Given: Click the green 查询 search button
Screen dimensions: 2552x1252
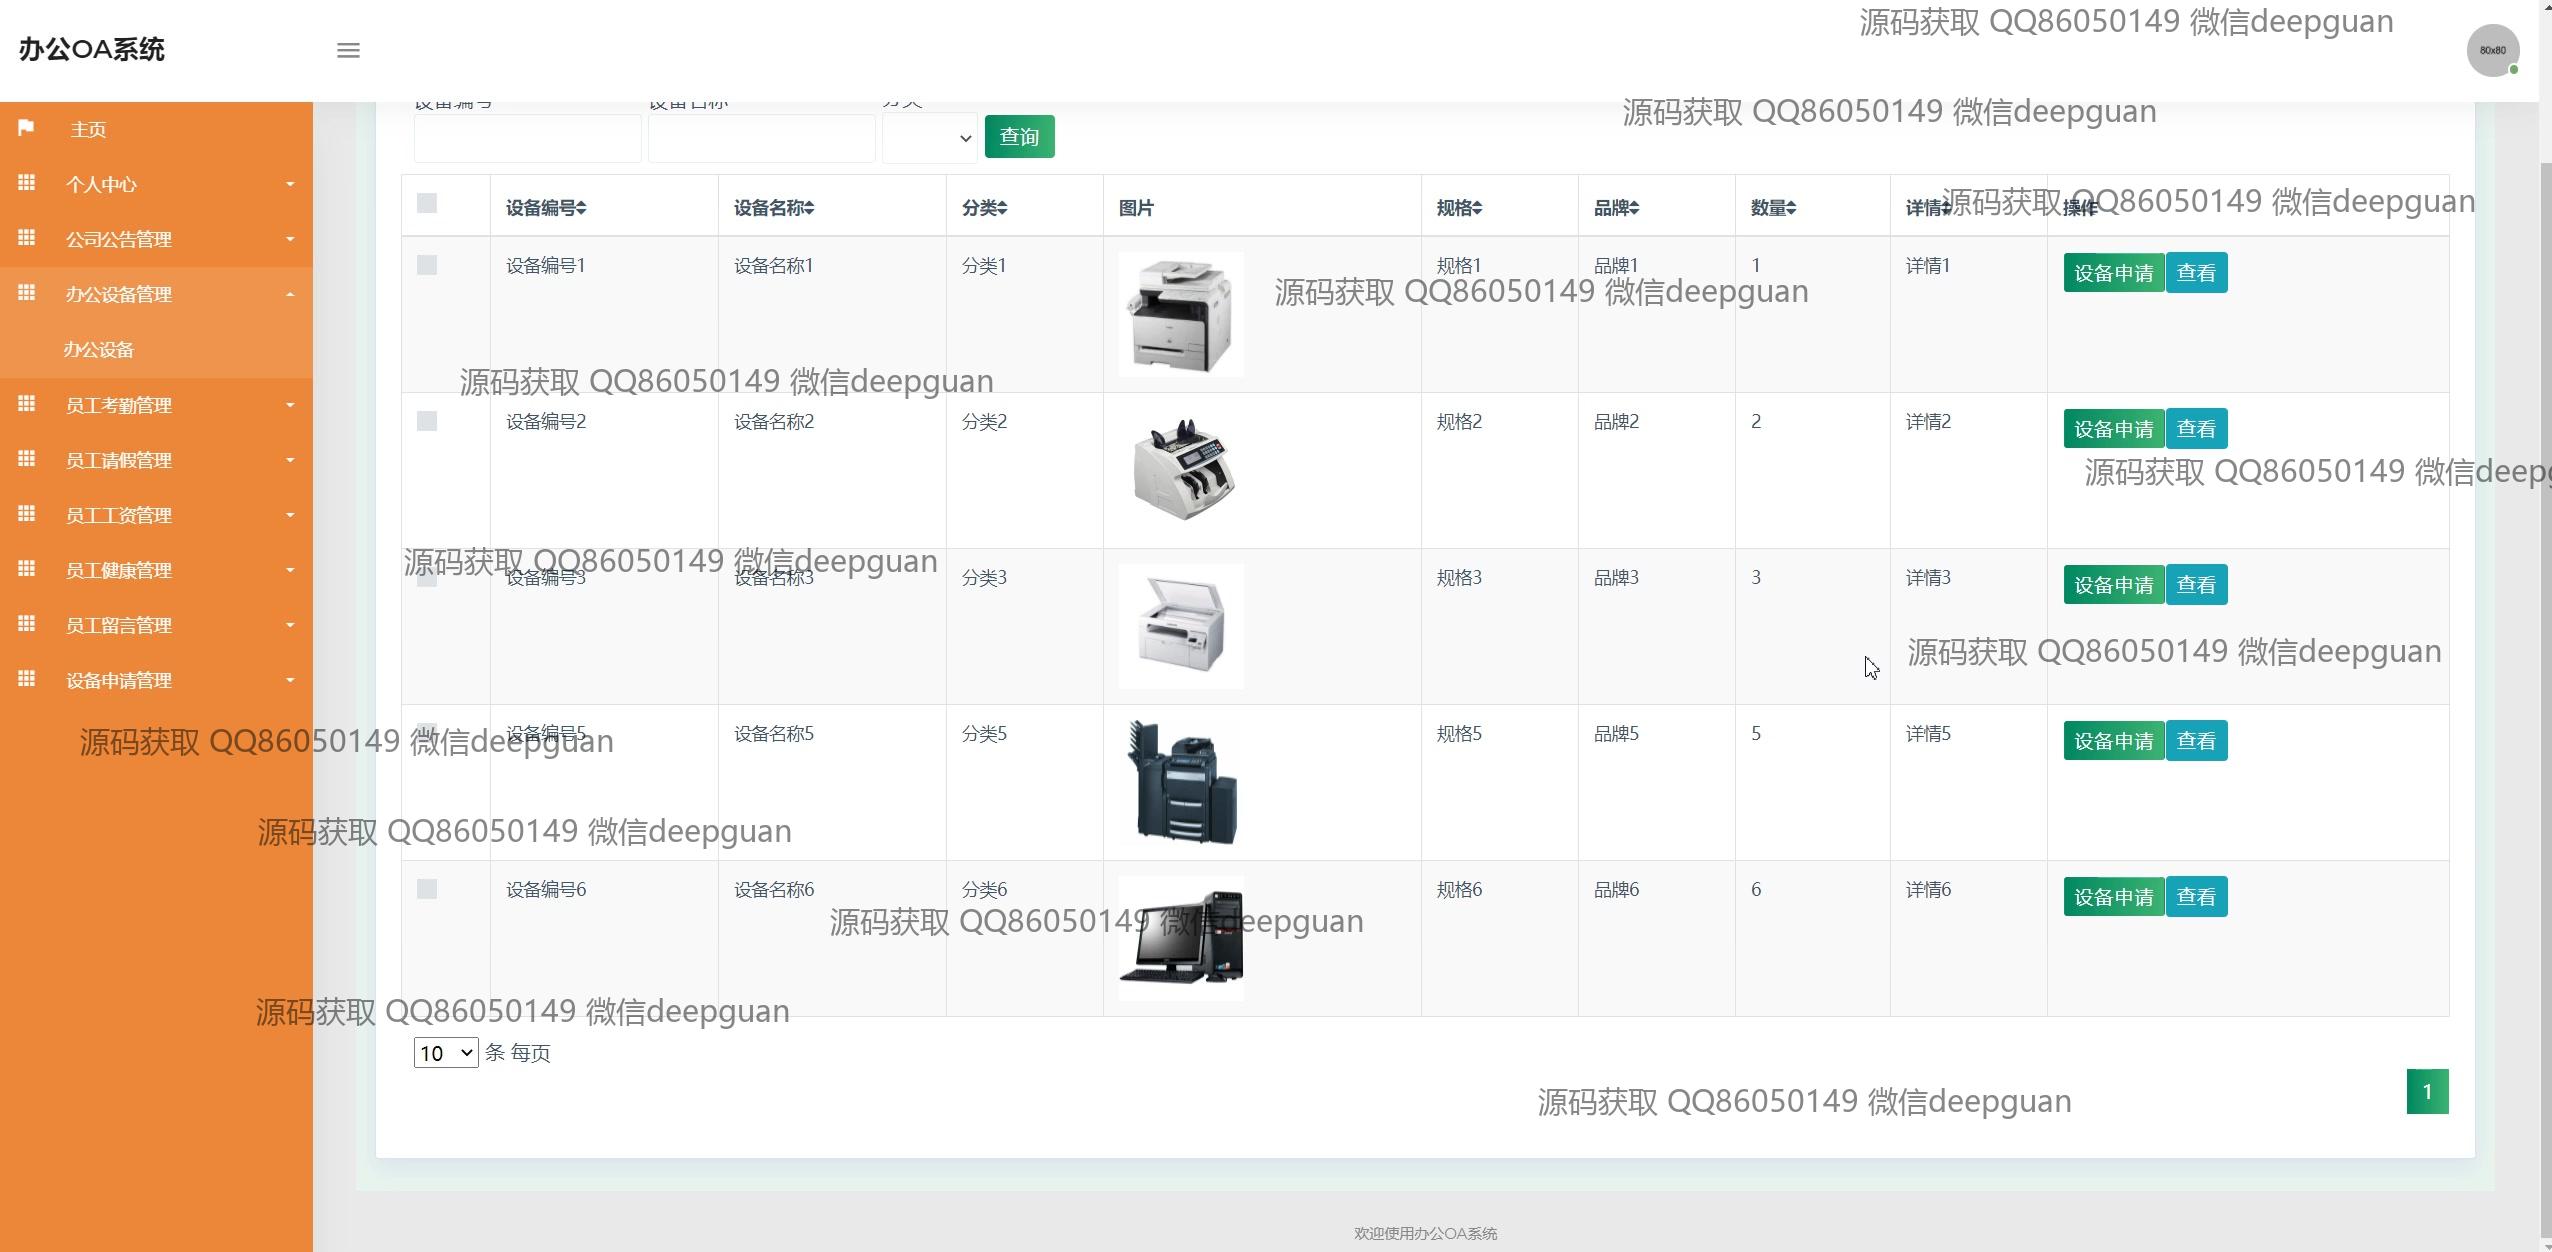Looking at the screenshot, I should [x=1019, y=137].
